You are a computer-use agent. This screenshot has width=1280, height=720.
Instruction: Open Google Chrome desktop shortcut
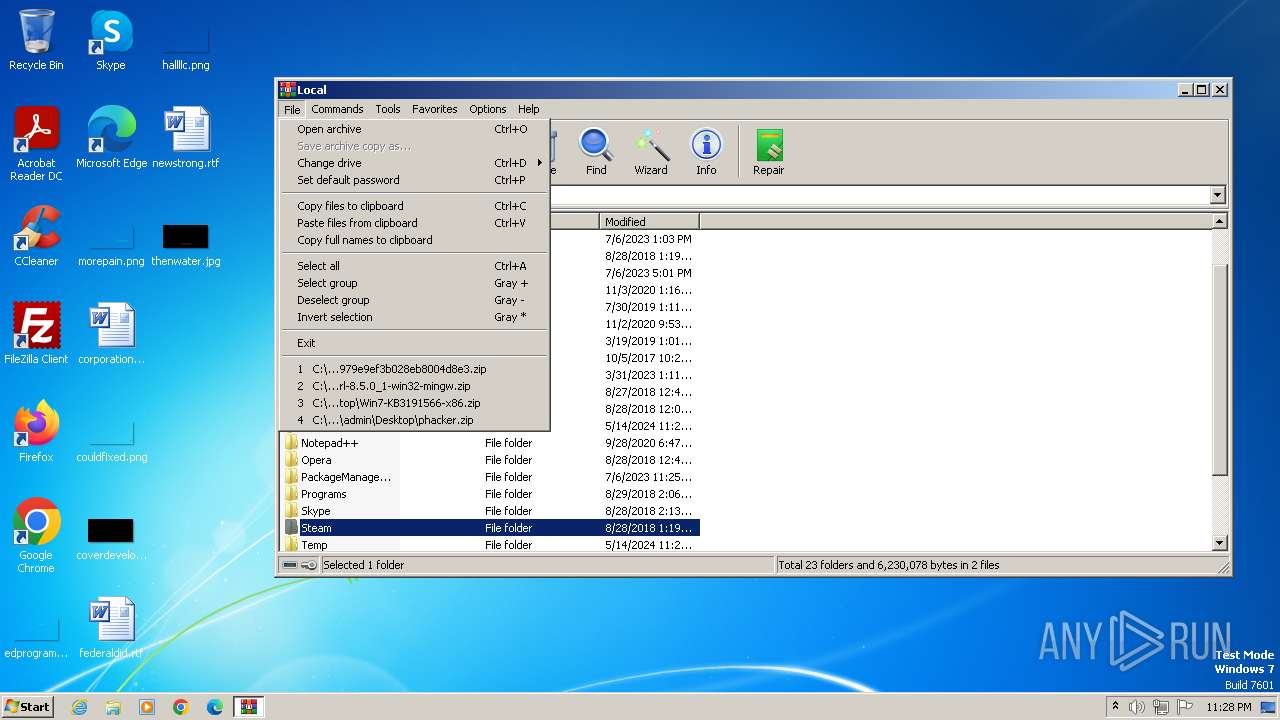36,535
